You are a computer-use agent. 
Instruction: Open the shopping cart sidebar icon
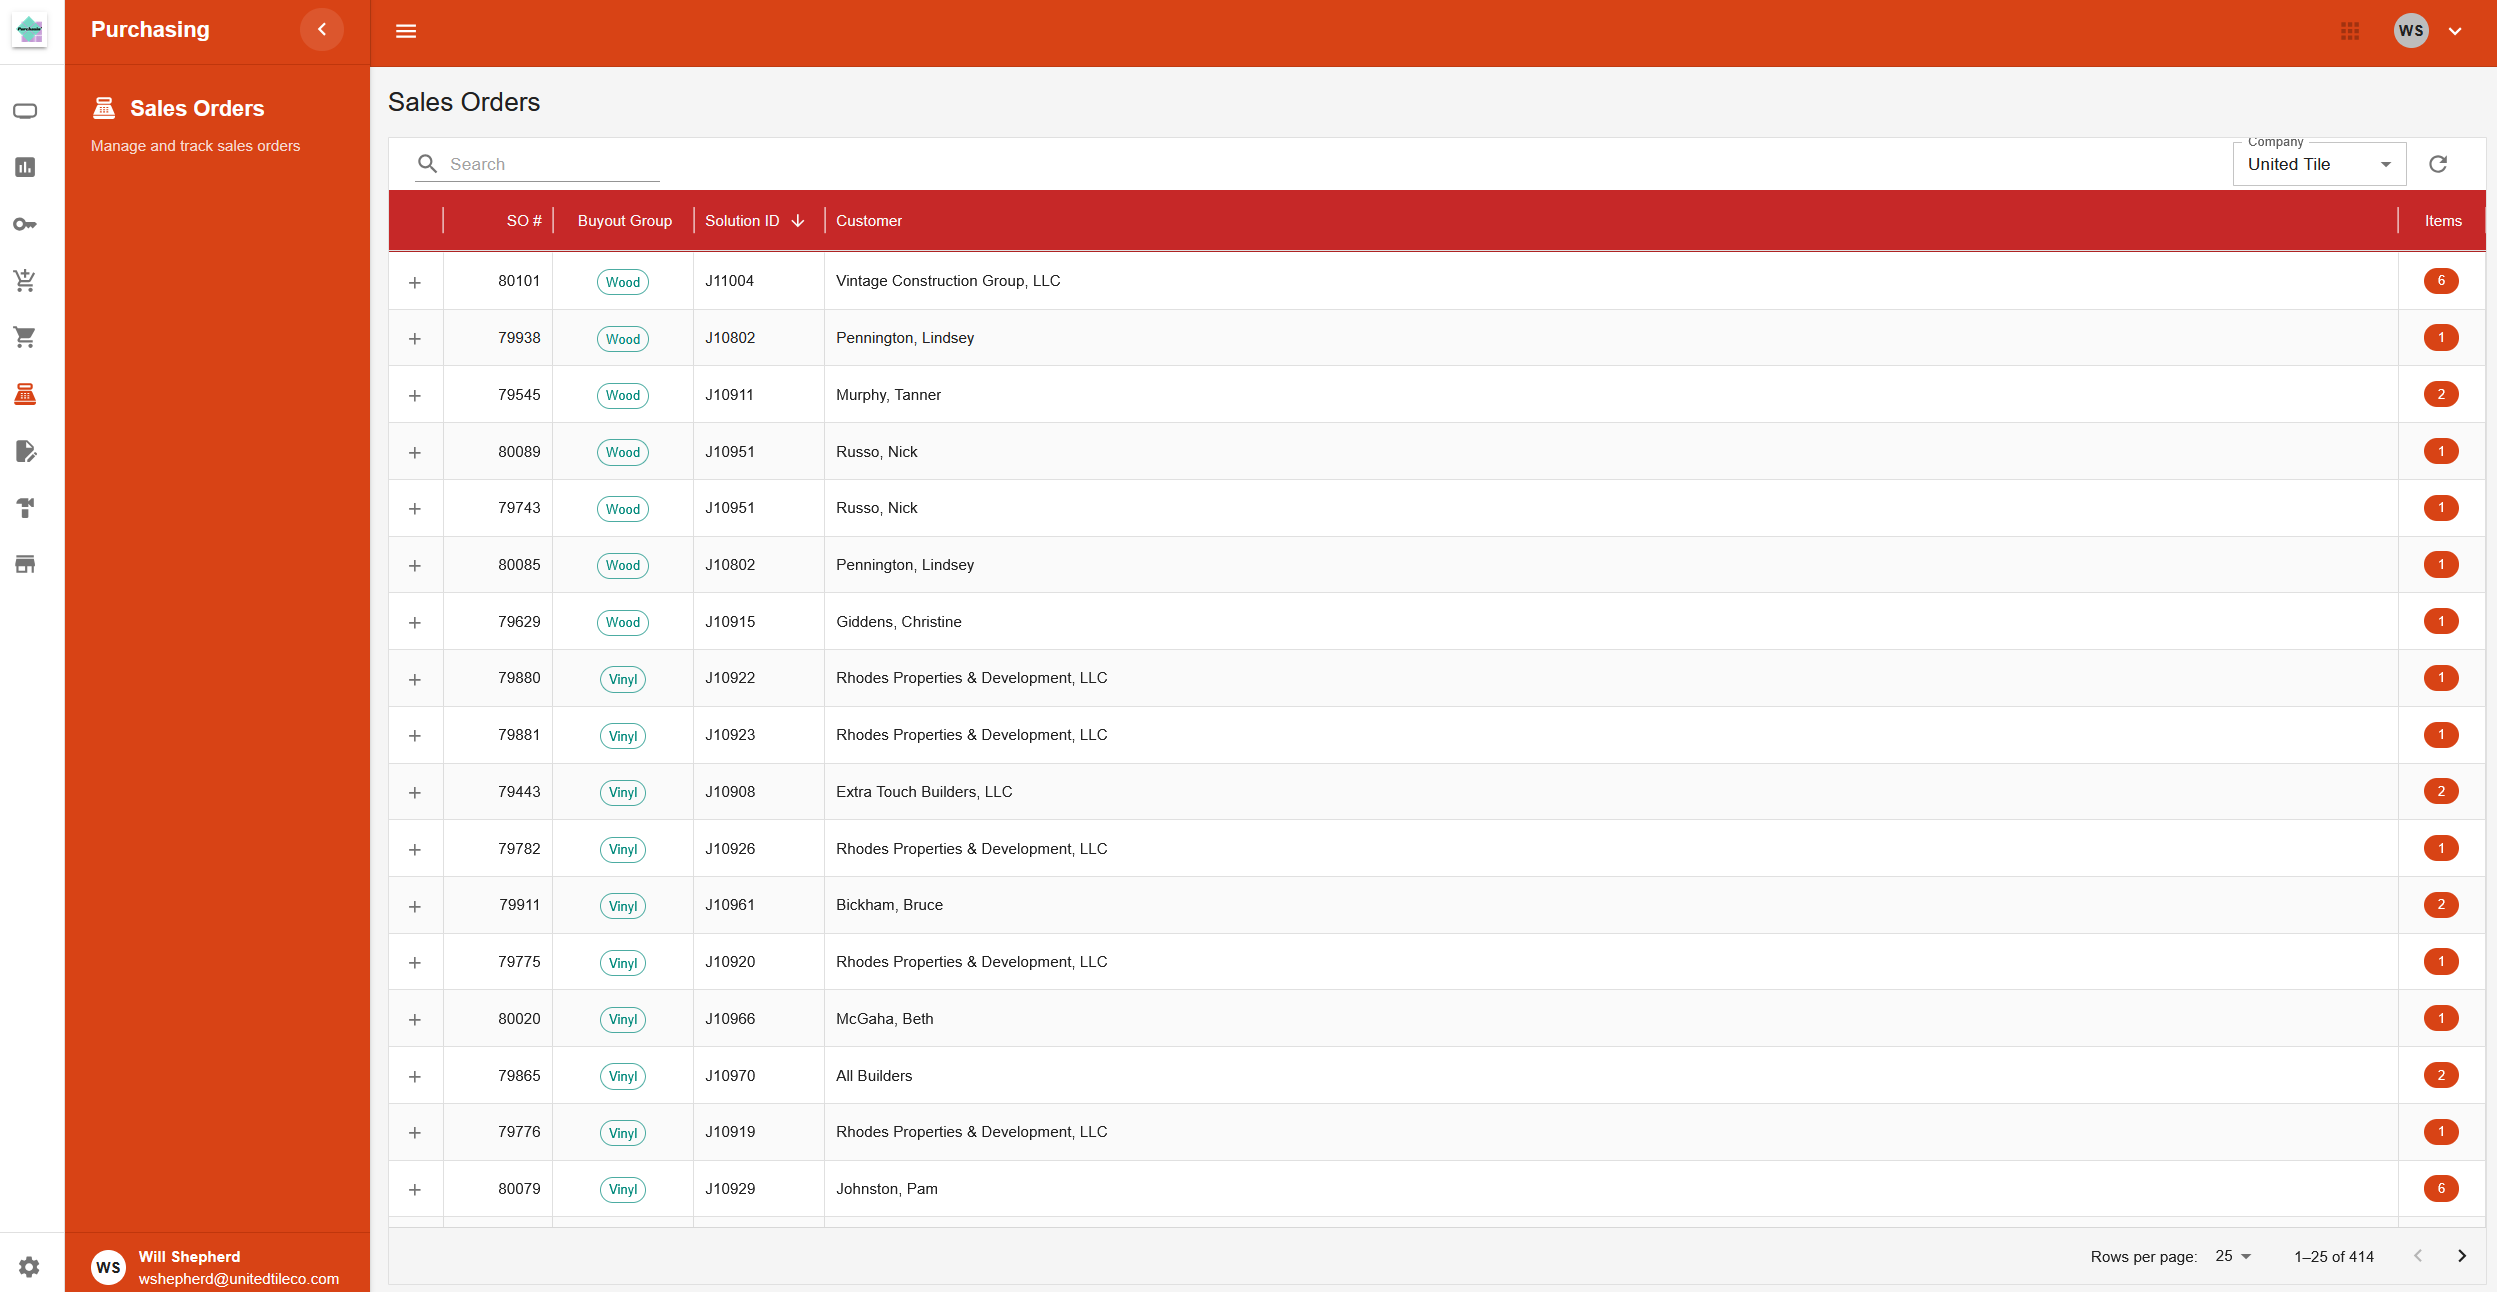coord(25,337)
